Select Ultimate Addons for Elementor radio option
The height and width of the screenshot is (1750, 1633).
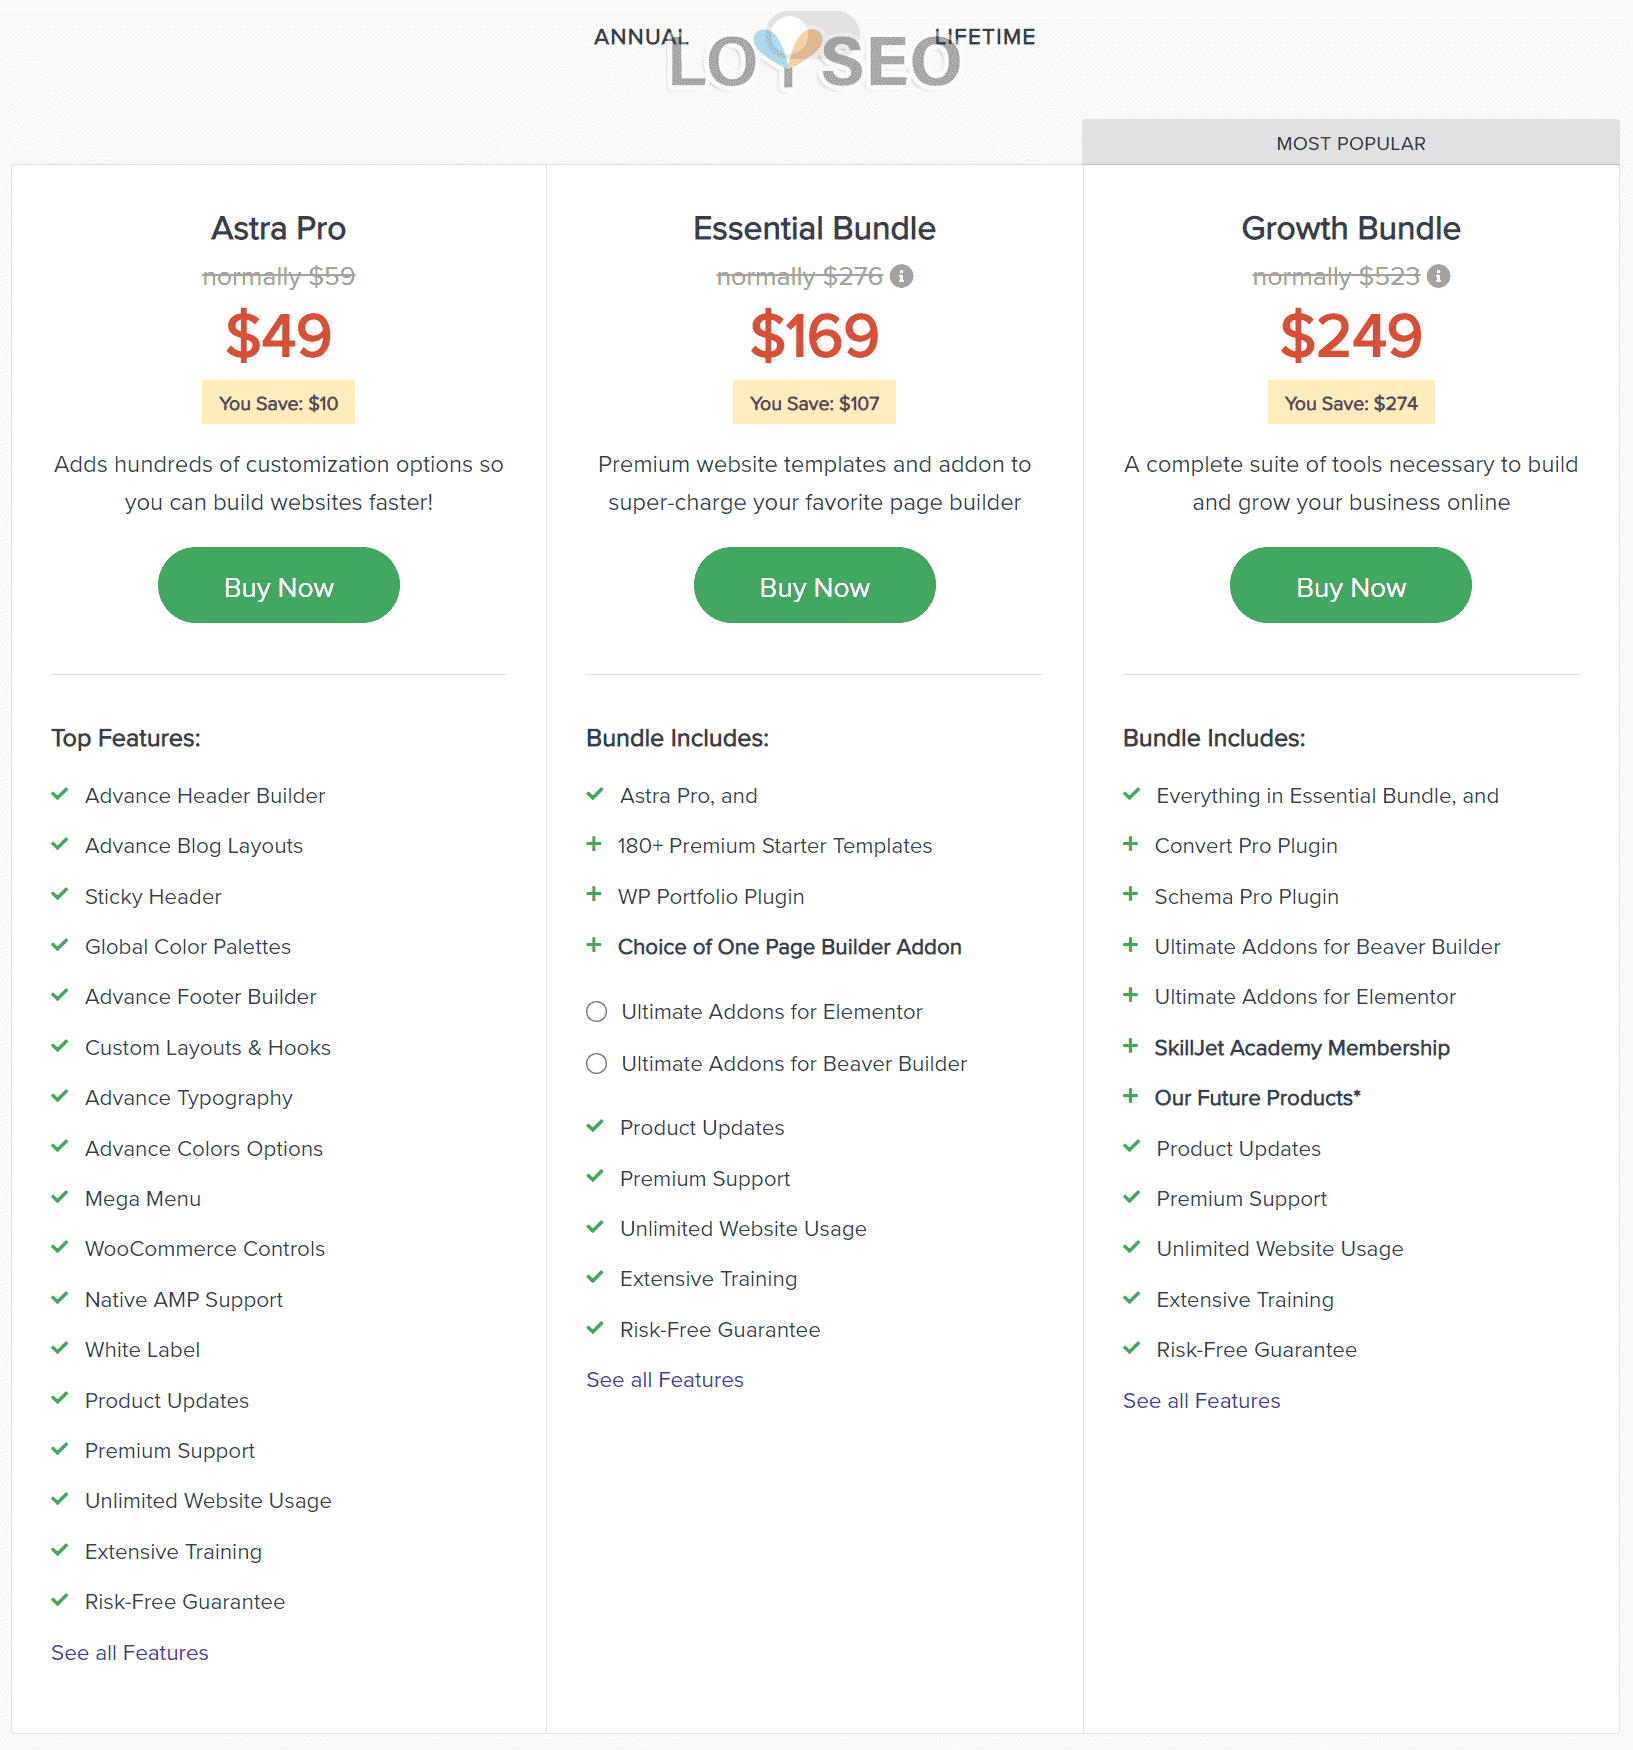(x=597, y=1012)
